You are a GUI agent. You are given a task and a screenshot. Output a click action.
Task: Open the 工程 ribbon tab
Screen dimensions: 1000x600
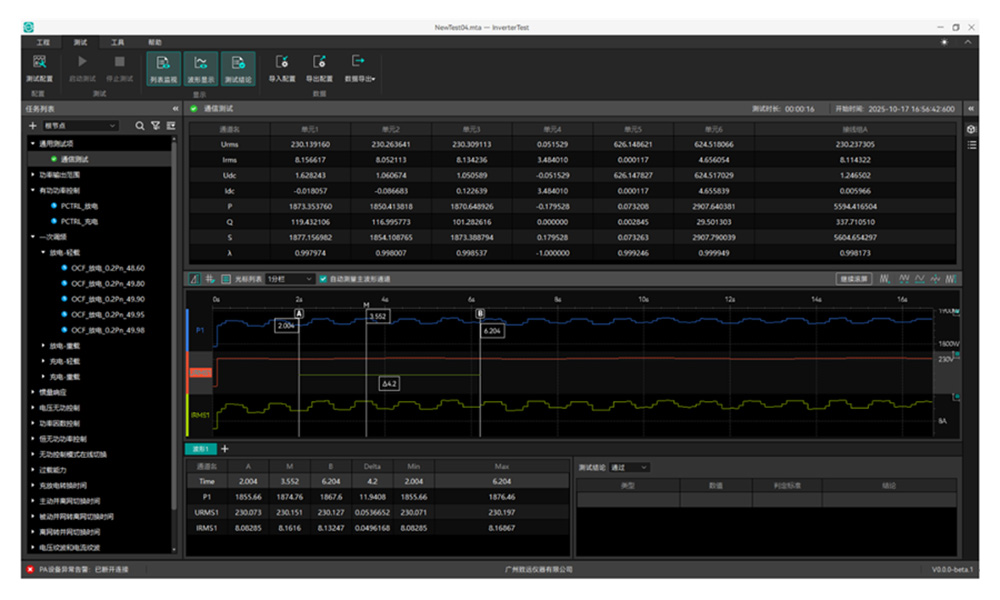click(x=43, y=42)
